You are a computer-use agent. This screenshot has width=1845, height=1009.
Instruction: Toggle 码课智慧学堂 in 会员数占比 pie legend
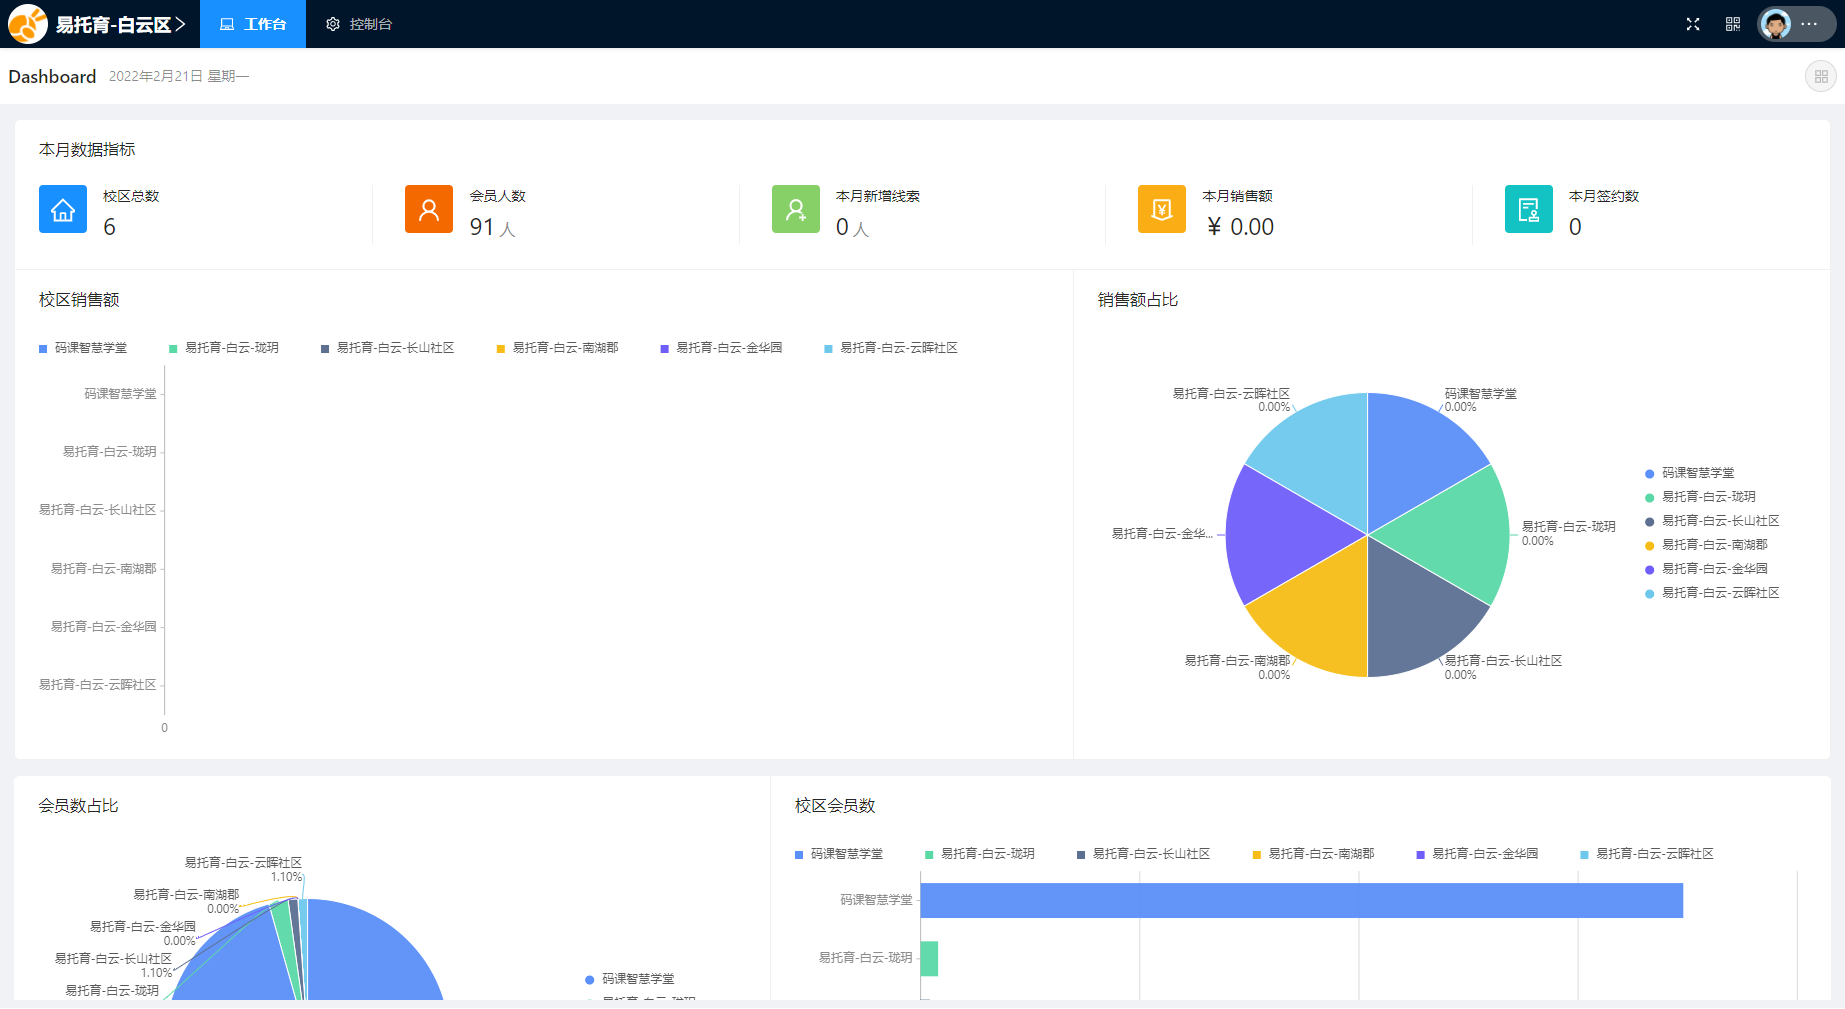[630, 979]
